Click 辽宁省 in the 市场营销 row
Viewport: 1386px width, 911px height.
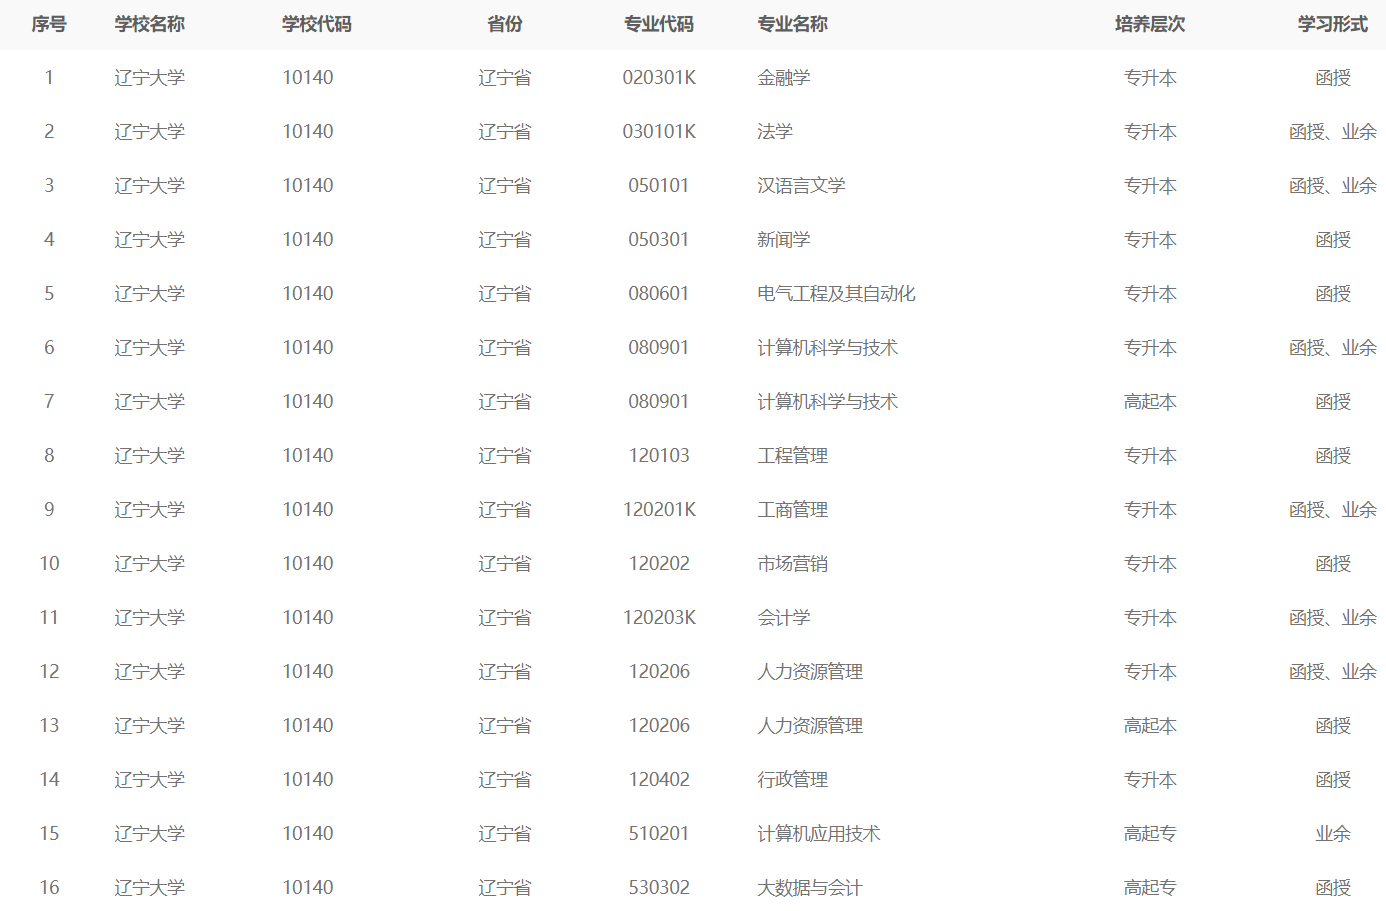tap(505, 564)
